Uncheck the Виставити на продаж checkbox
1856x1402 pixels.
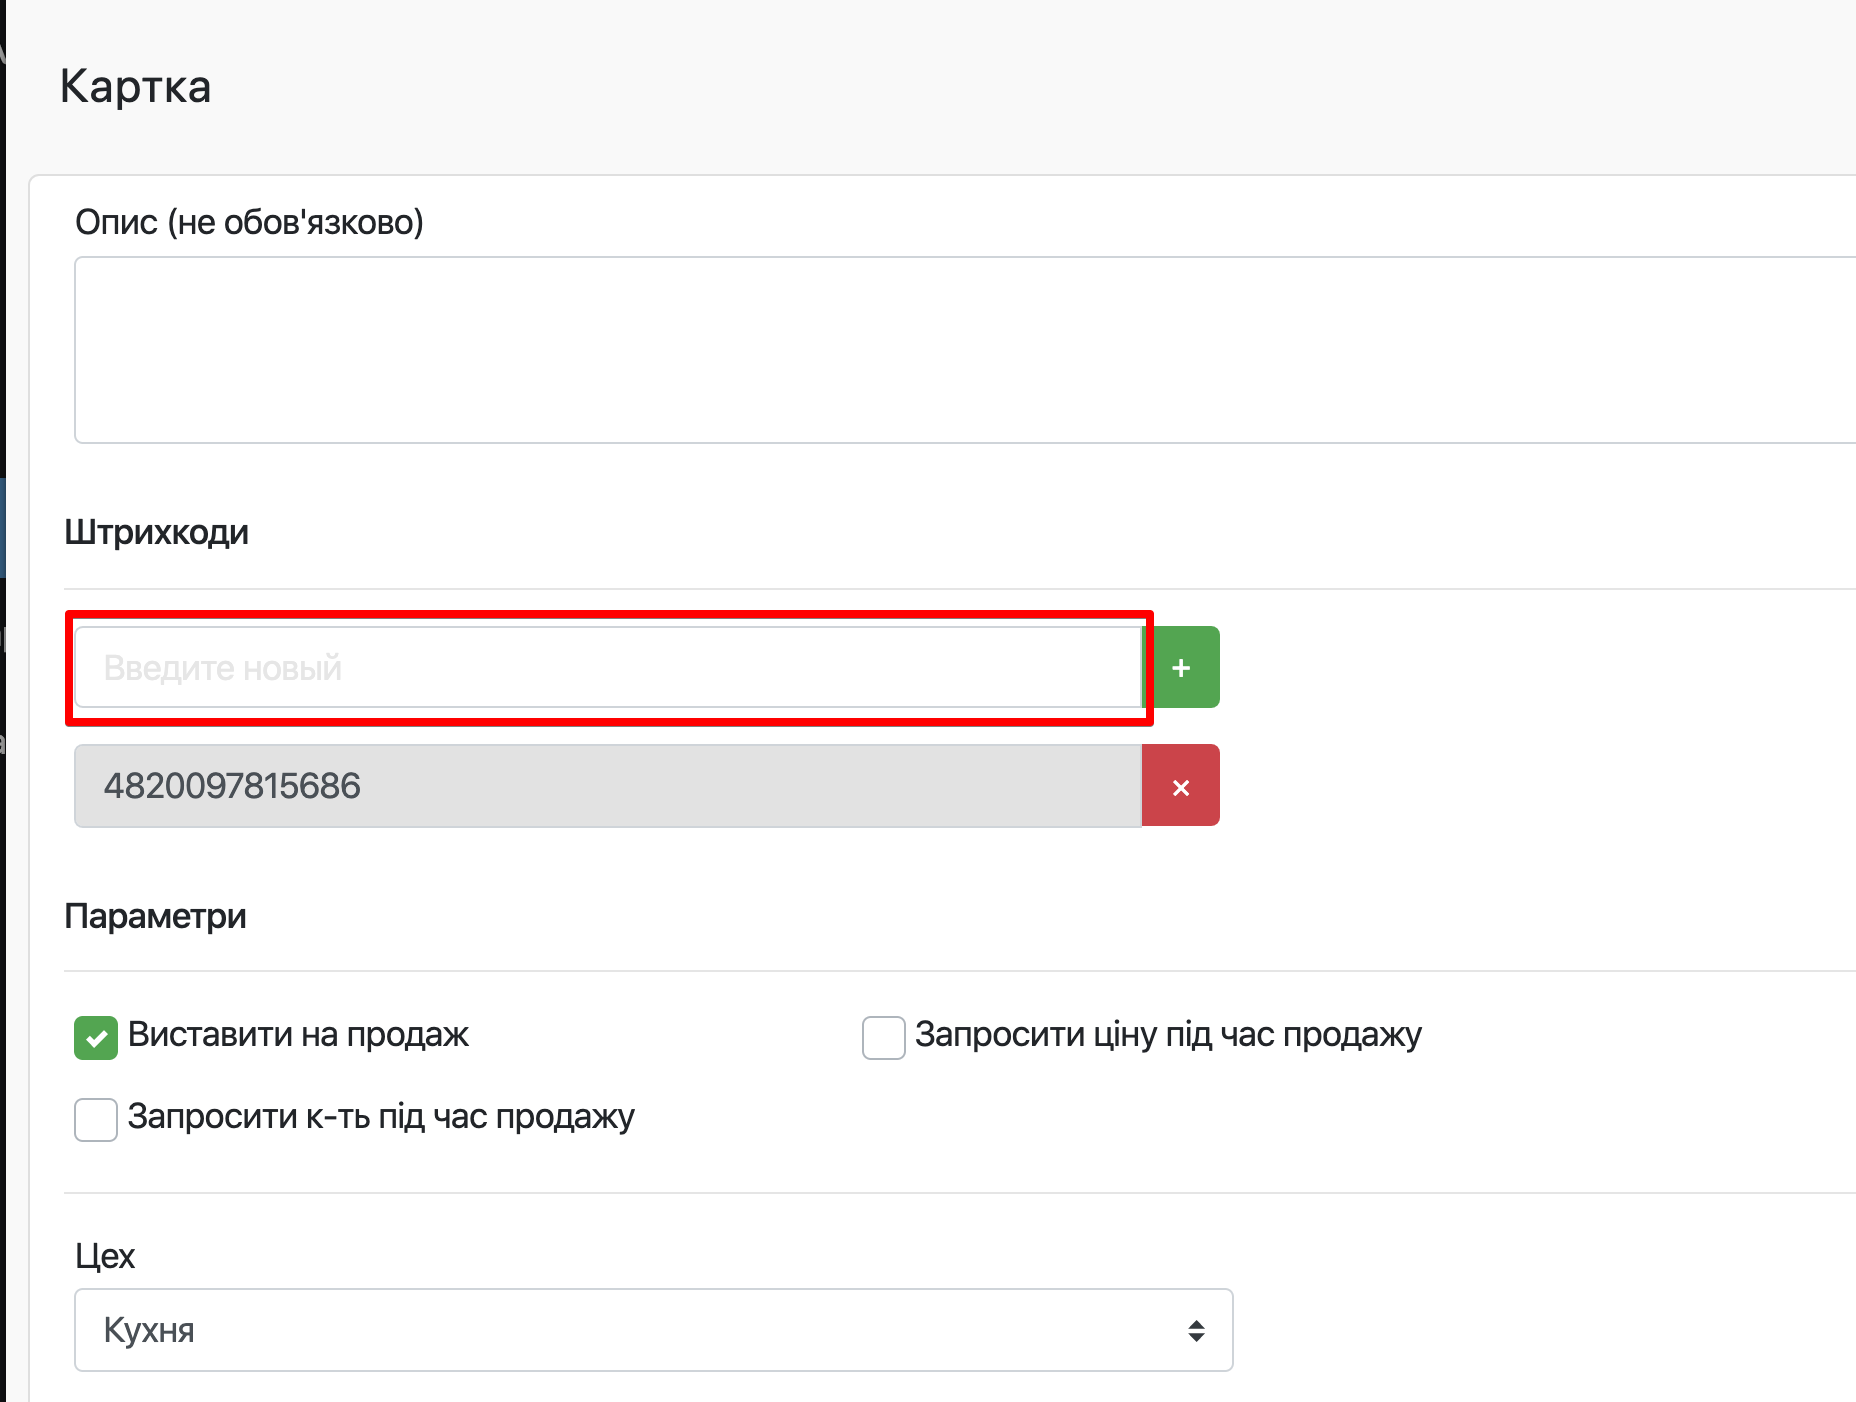coord(96,1037)
